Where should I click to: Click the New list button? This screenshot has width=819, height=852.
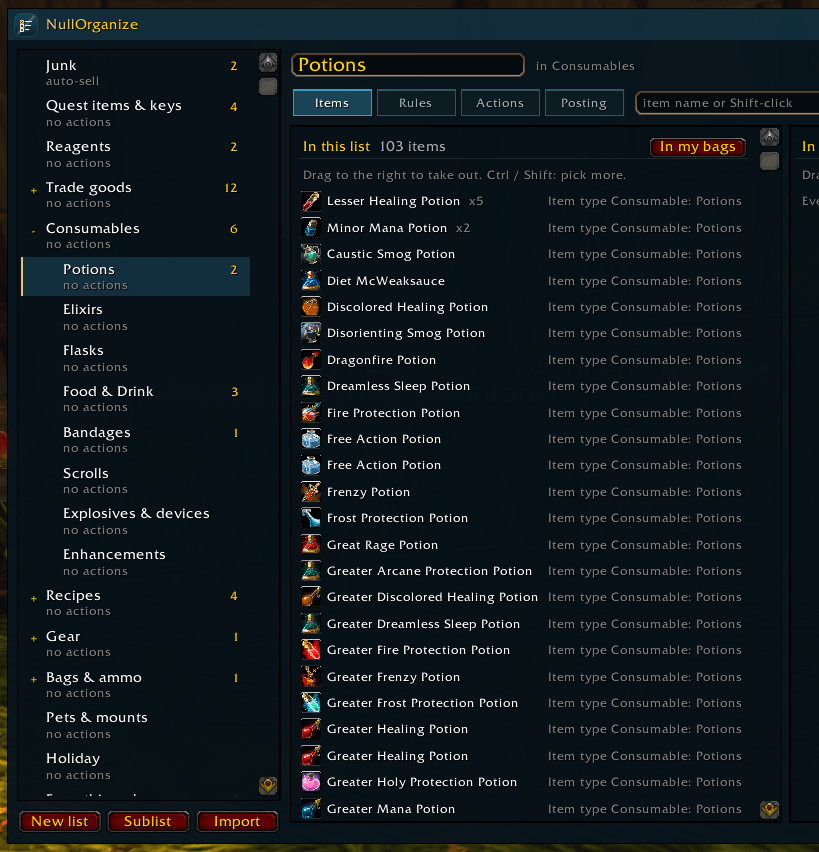point(60,821)
